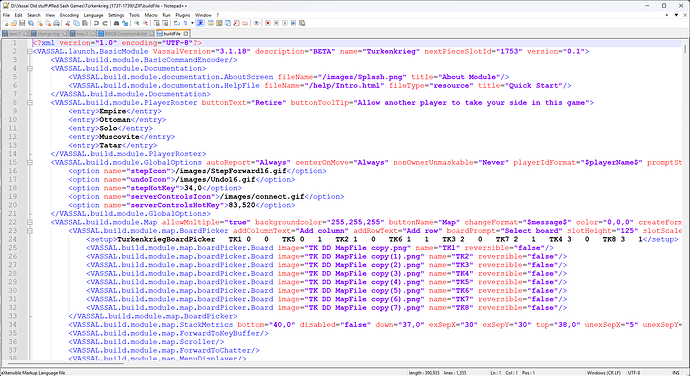Click the Copy toolbar icon

point(76,23)
